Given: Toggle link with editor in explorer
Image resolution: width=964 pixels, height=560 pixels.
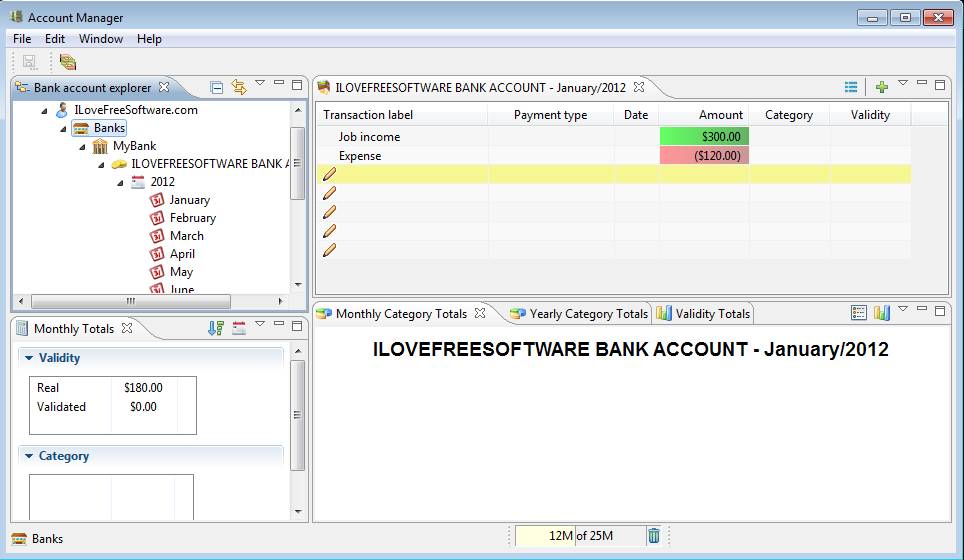Looking at the screenshot, I should pyautogui.click(x=239, y=87).
